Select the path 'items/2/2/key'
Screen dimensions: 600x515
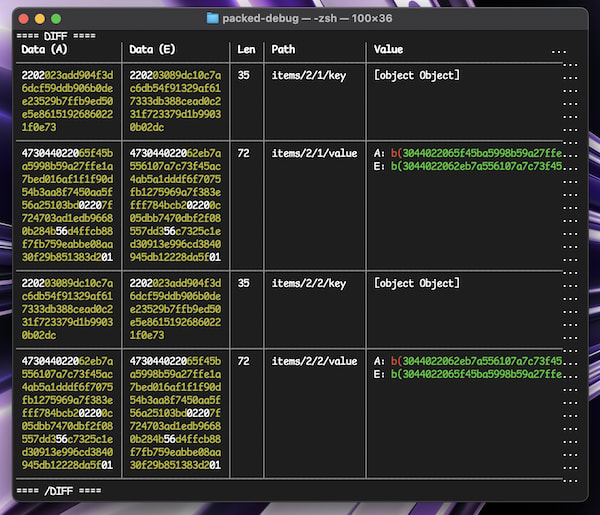tap(309, 284)
